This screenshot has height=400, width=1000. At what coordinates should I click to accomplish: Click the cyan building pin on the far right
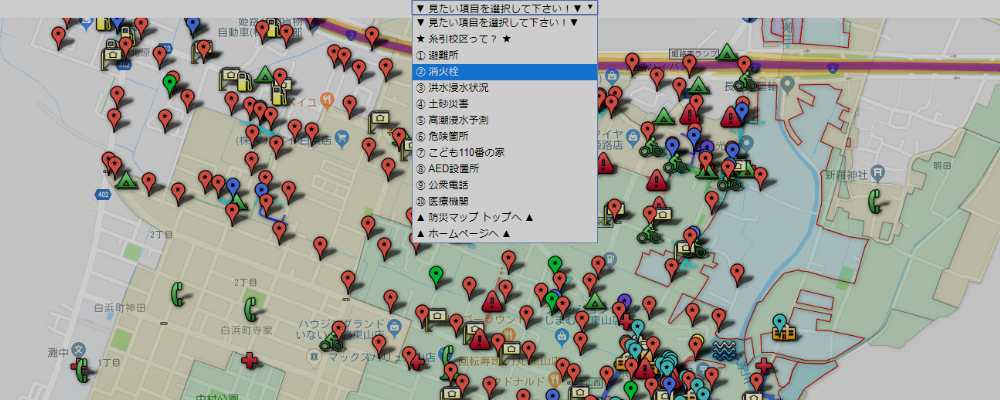click(x=781, y=325)
